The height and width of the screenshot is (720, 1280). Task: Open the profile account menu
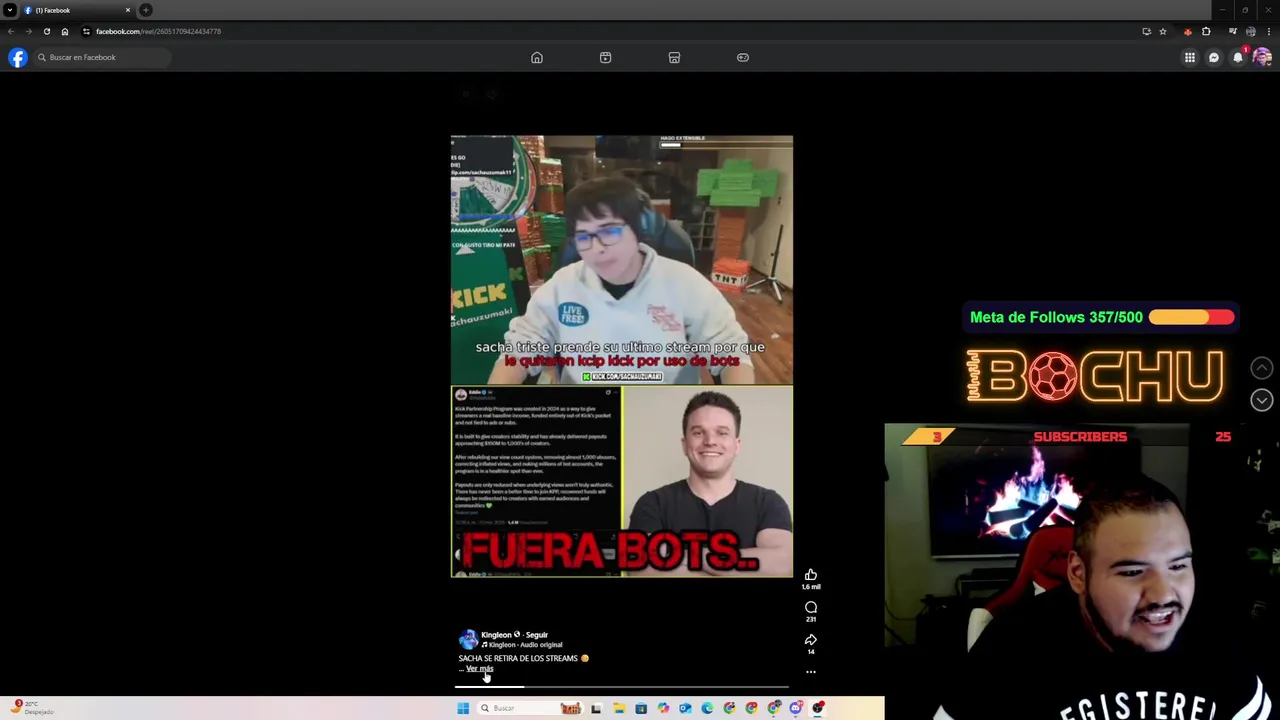point(1262,58)
